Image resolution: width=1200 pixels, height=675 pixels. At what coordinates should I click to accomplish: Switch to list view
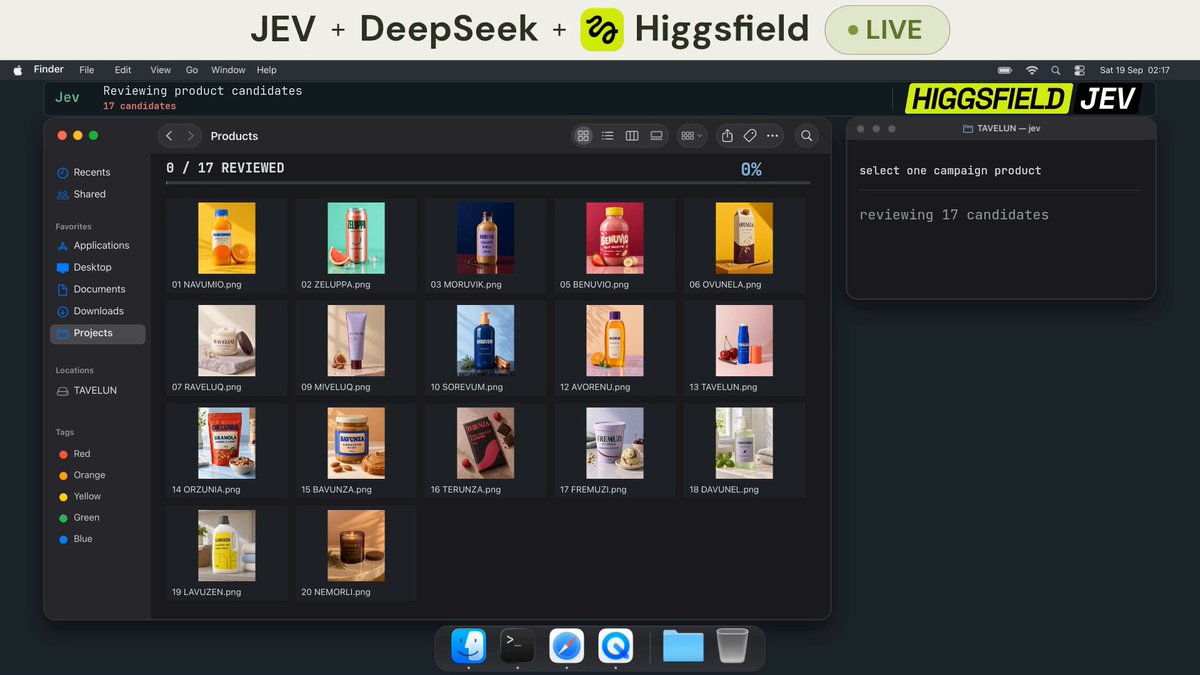coord(608,136)
